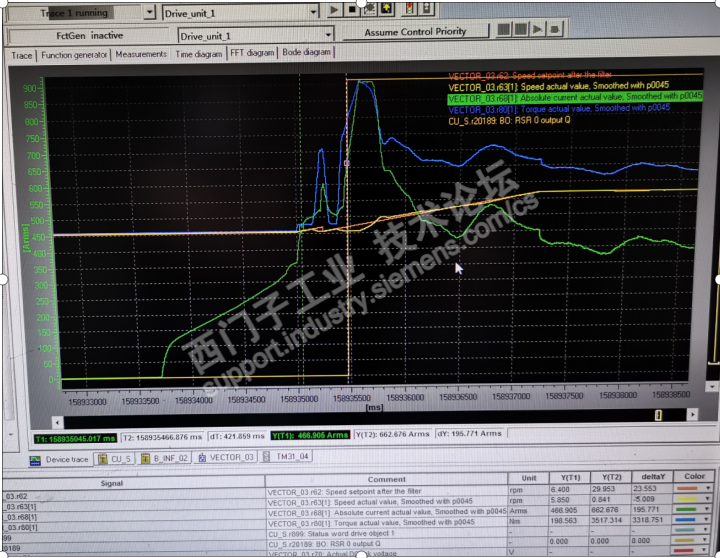The width and height of the screenshot is (720, 558).
Task: Click the T1: 158935045.017 ms field
Action: tap(75, 439)
